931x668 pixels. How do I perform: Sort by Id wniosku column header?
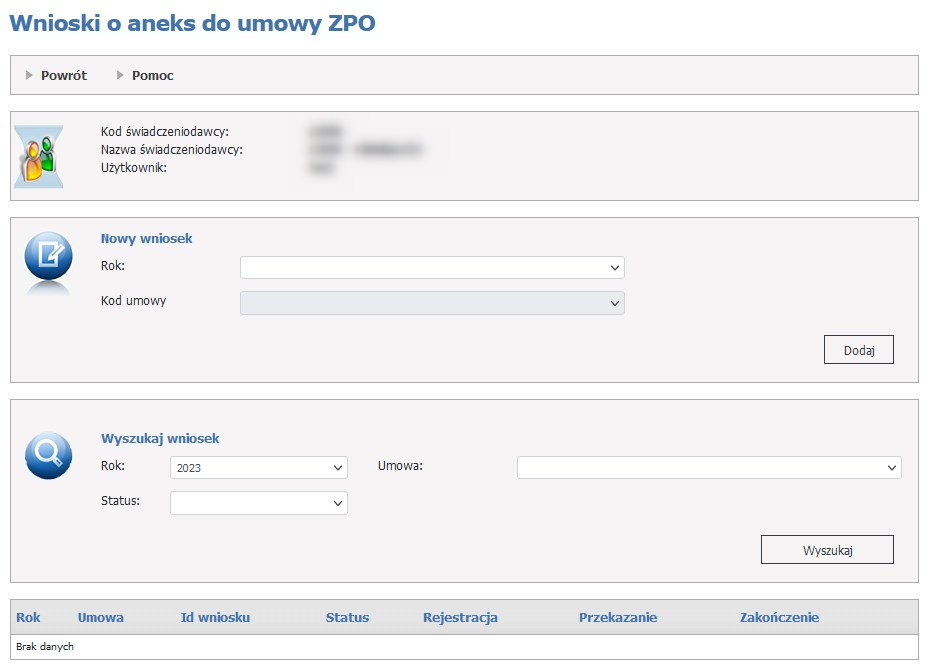tap(215, 617)
